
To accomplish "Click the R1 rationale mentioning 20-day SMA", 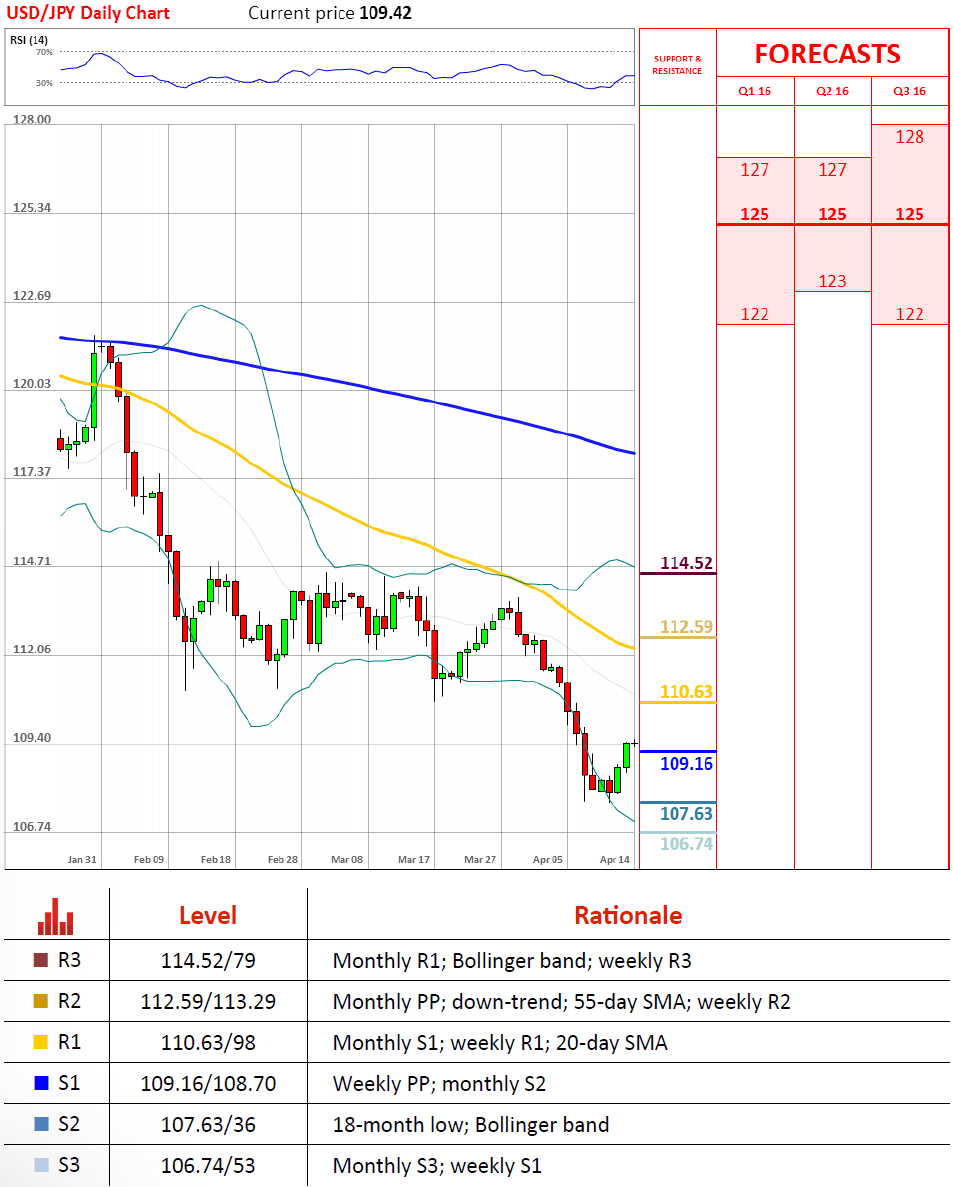I will pos(500,1042).
